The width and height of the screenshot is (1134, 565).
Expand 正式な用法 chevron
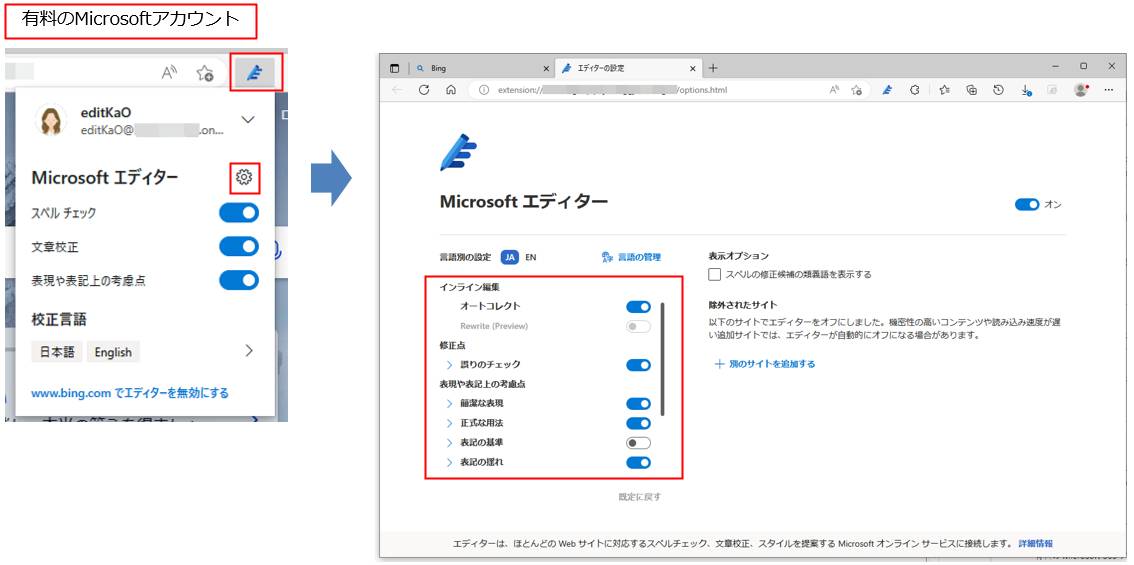pyautogui.click(x=449, y=423)
